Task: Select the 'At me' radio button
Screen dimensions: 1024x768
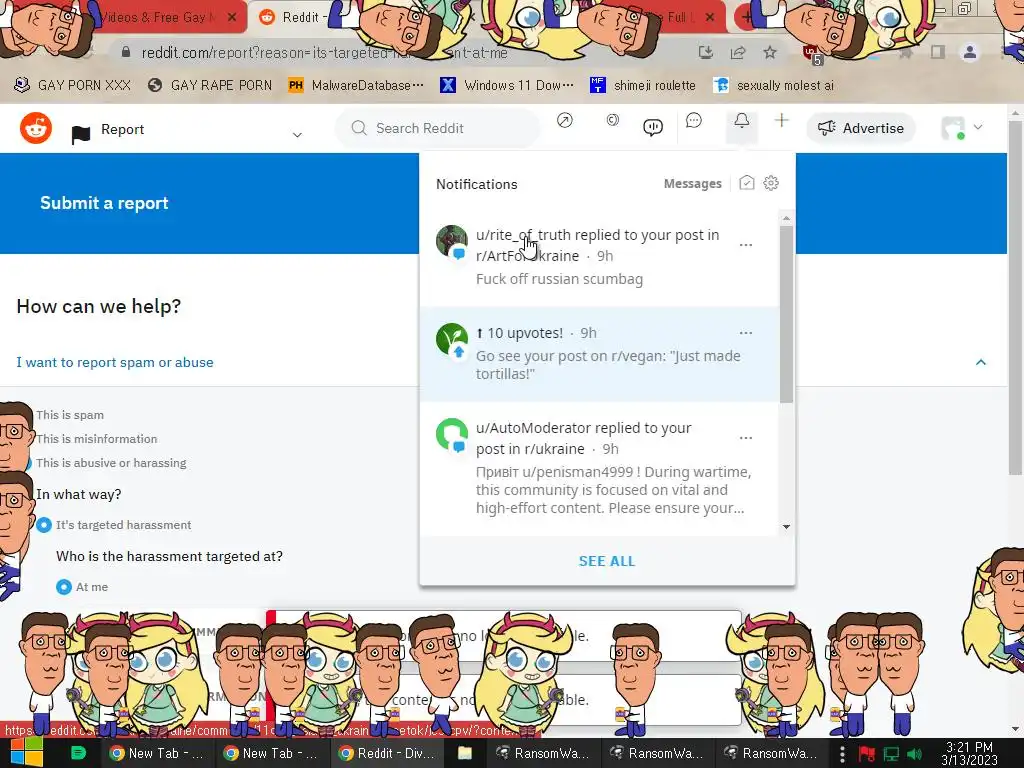Action: tap(63, 587)
